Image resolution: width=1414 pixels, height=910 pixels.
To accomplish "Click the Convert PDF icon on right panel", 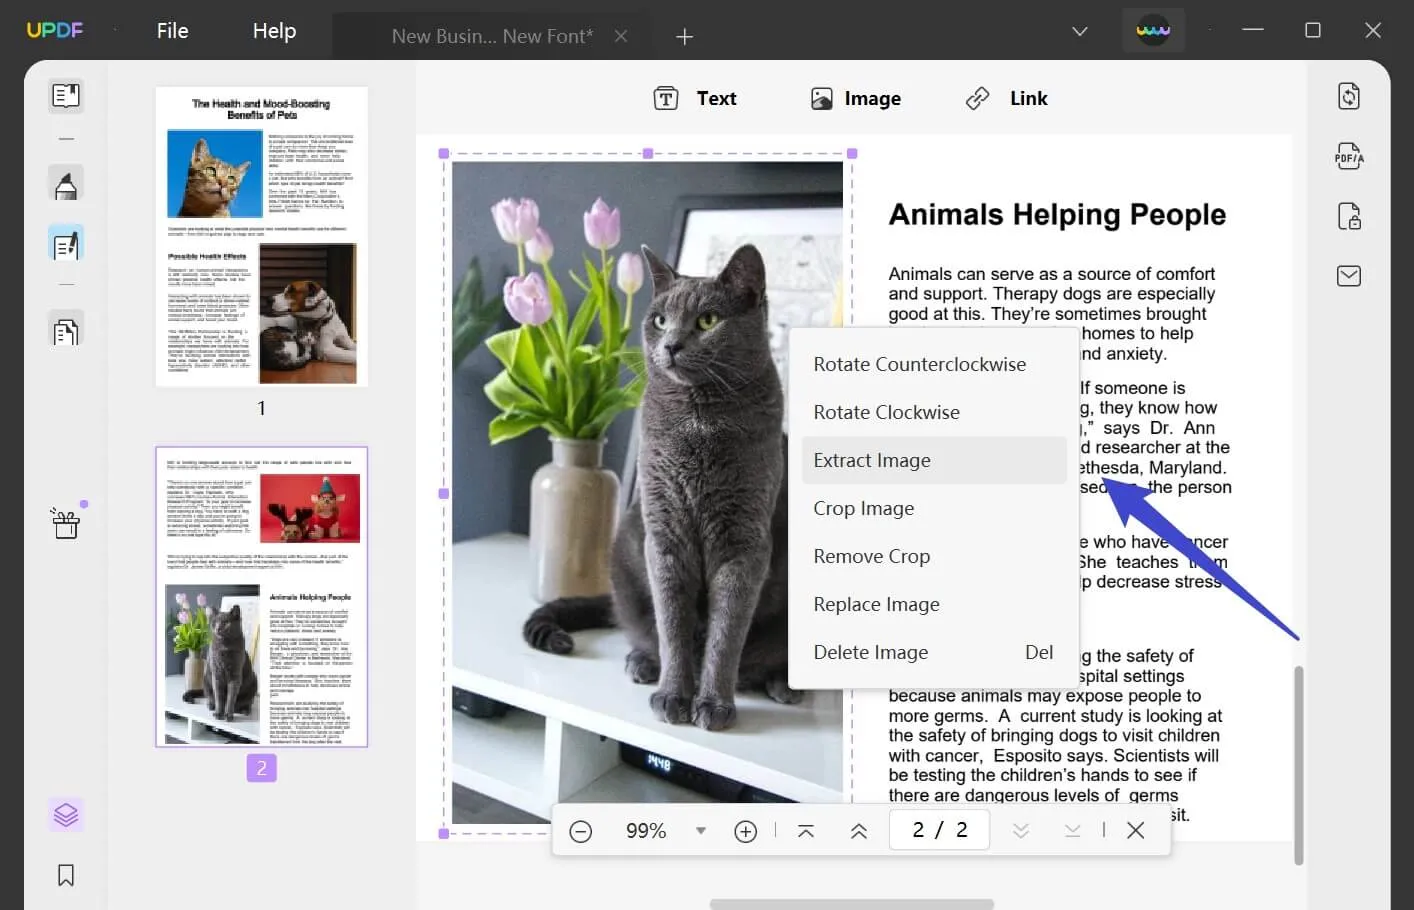I will coord(1349,95).
